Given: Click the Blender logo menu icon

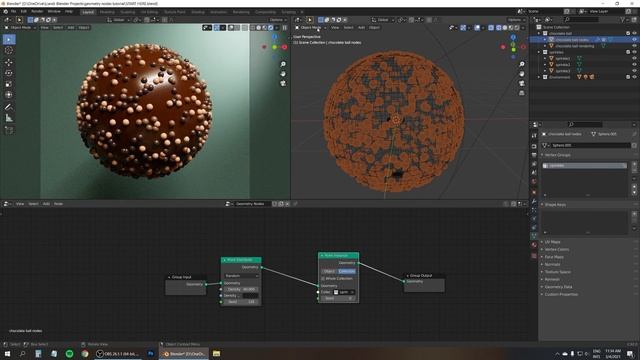Looking at the screenshot, I should 5,11.
